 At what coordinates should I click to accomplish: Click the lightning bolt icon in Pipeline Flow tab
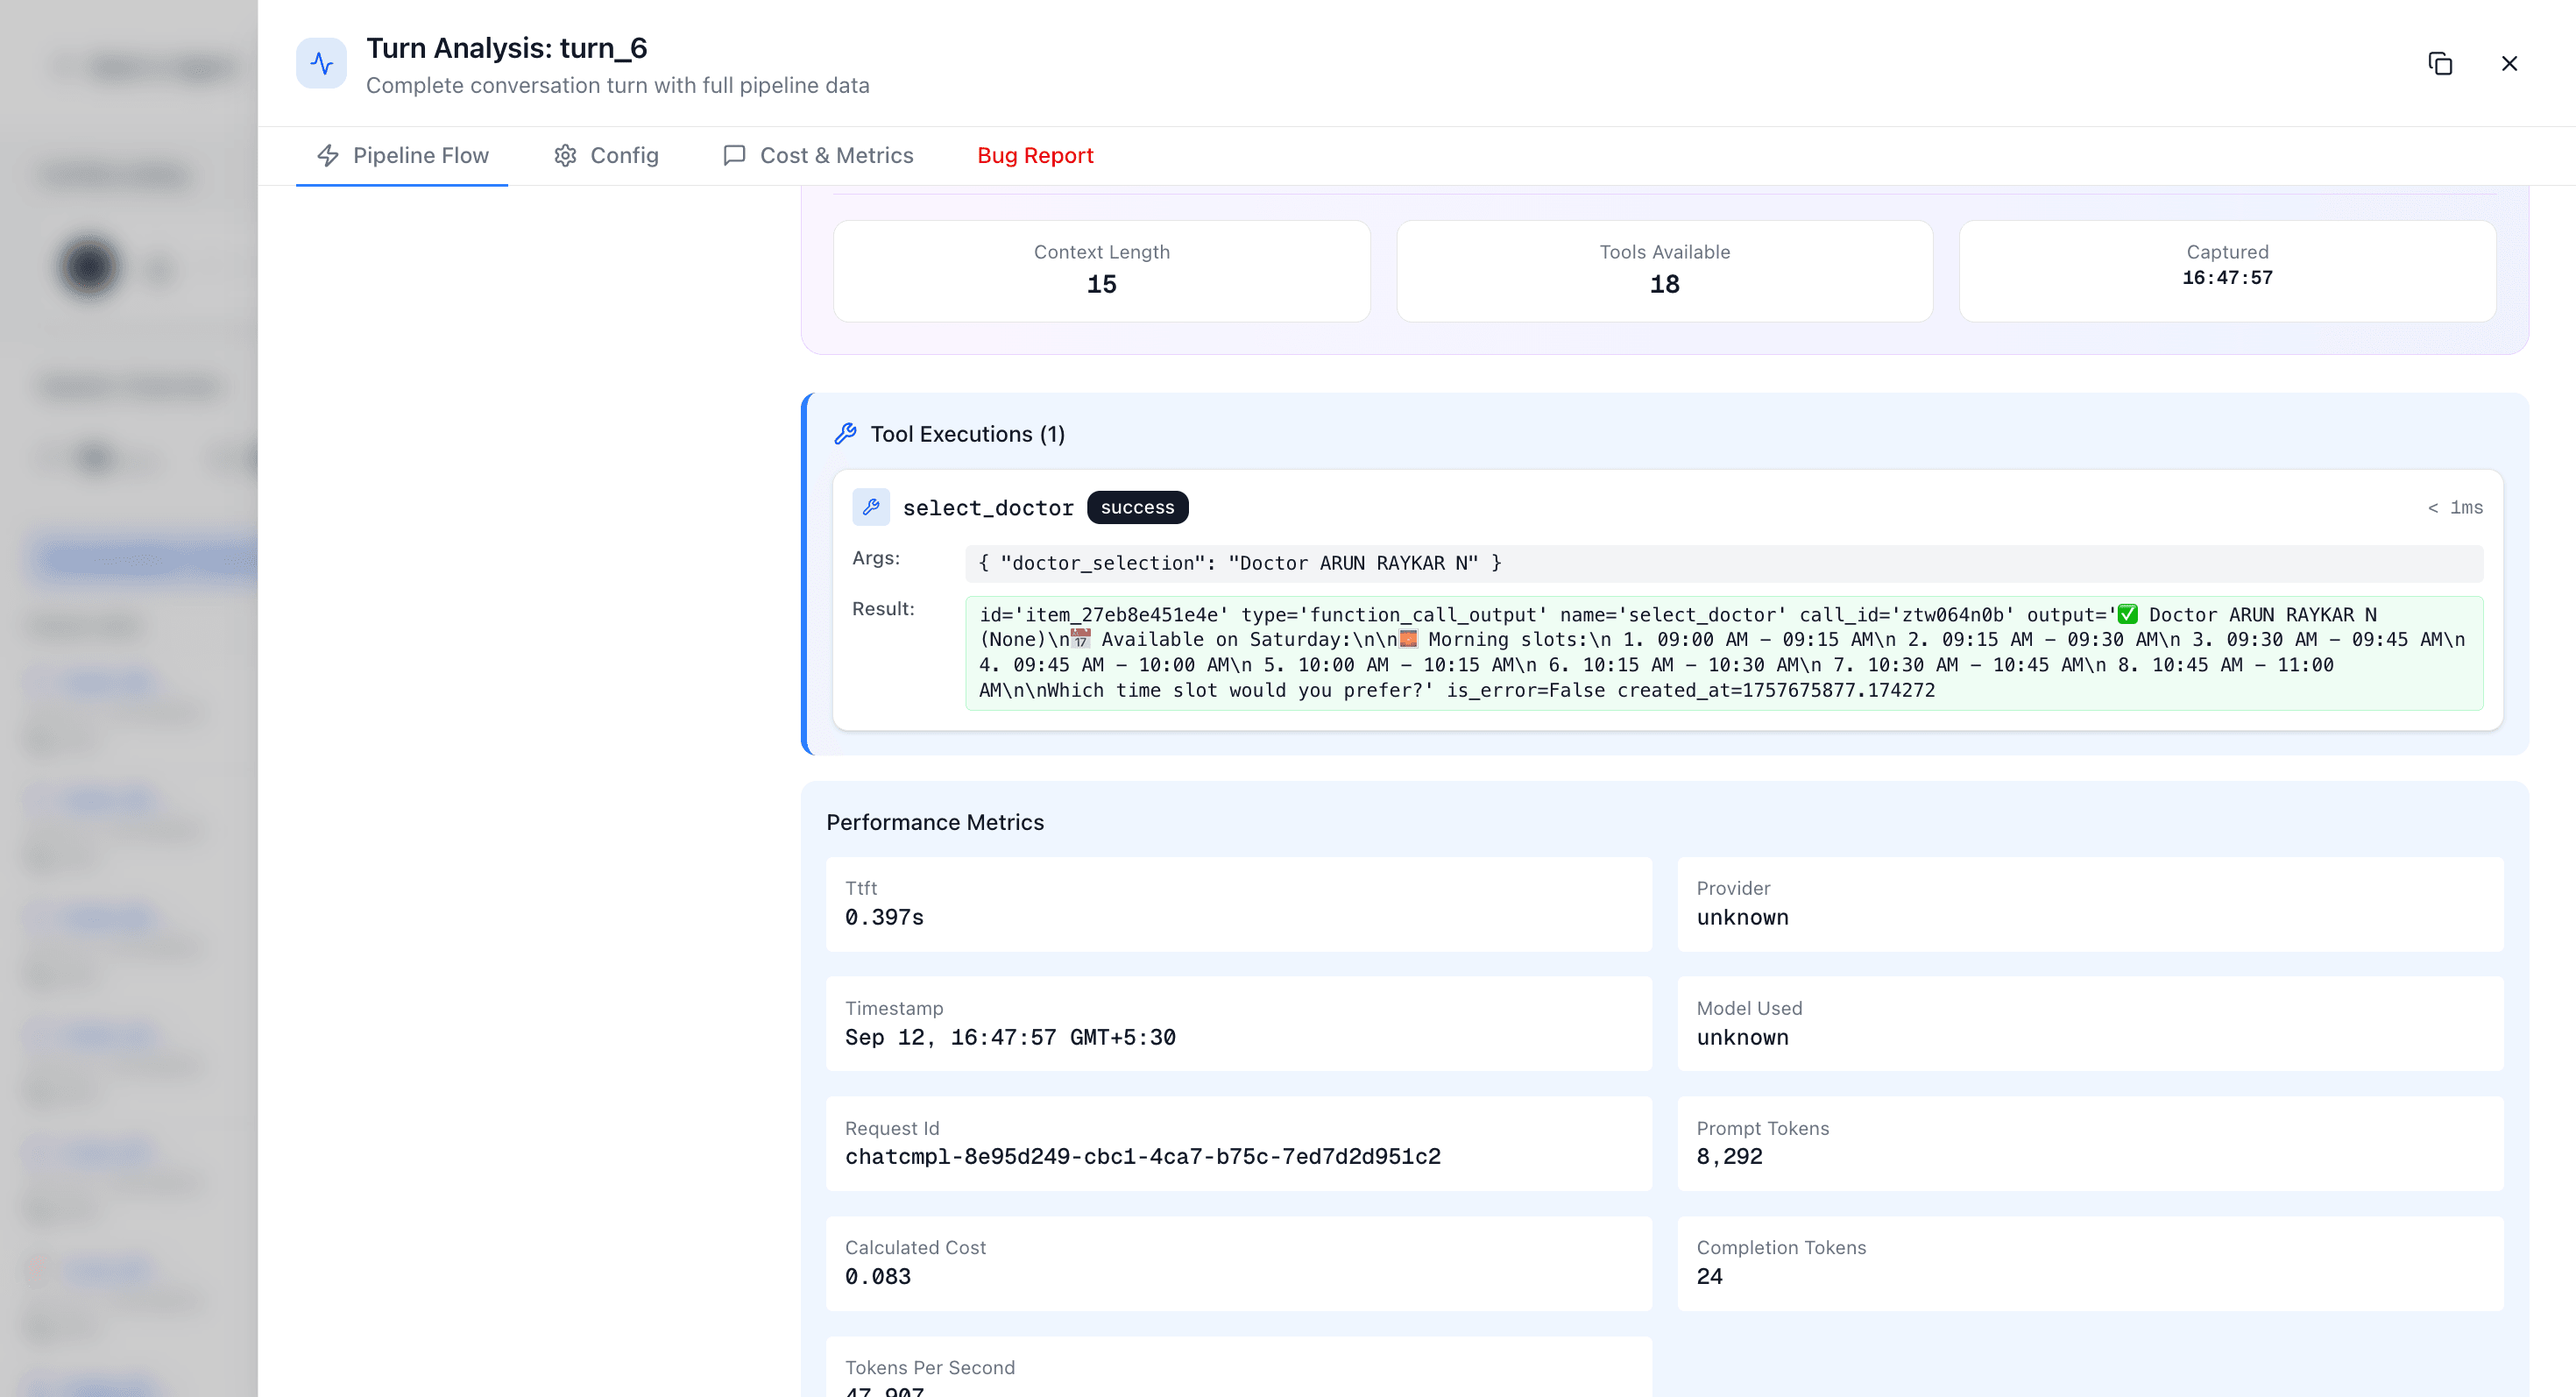tap(328, 155)
